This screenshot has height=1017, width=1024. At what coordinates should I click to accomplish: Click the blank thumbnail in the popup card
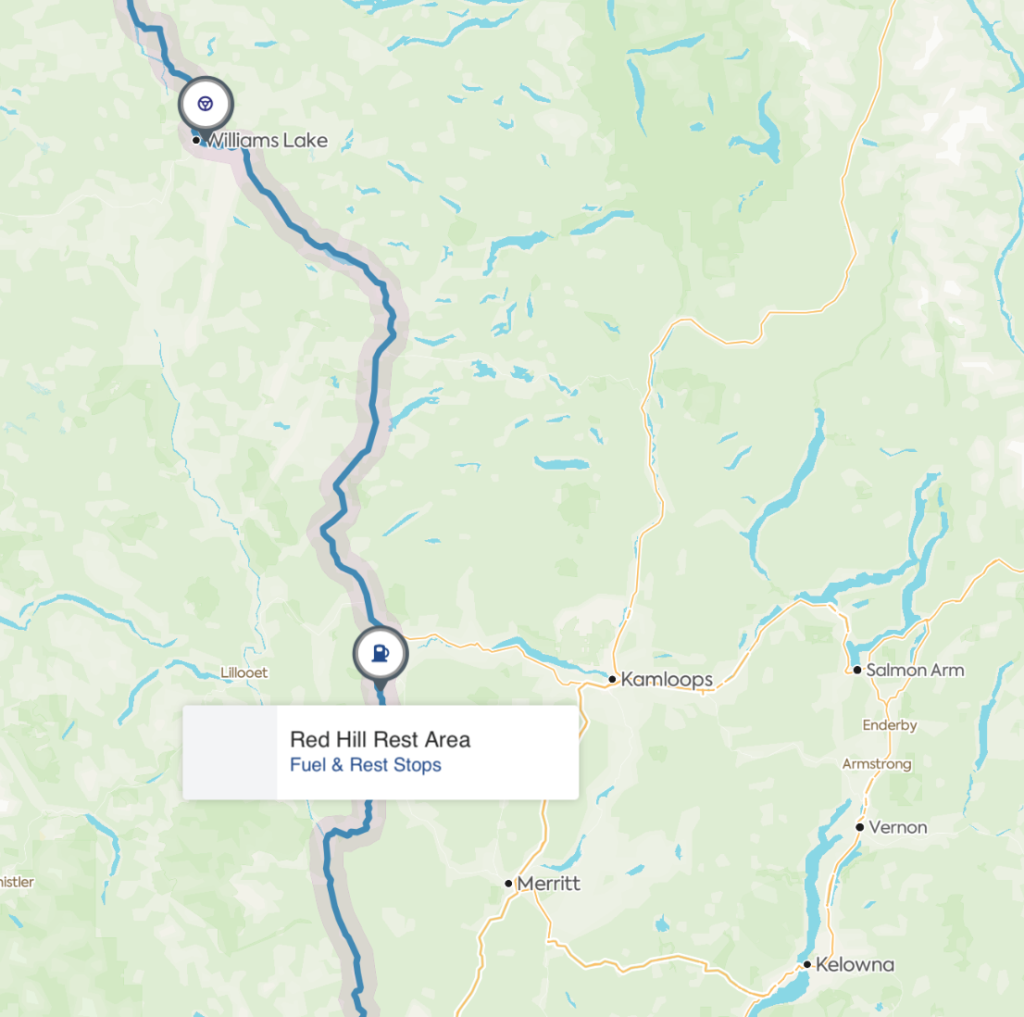230,752
